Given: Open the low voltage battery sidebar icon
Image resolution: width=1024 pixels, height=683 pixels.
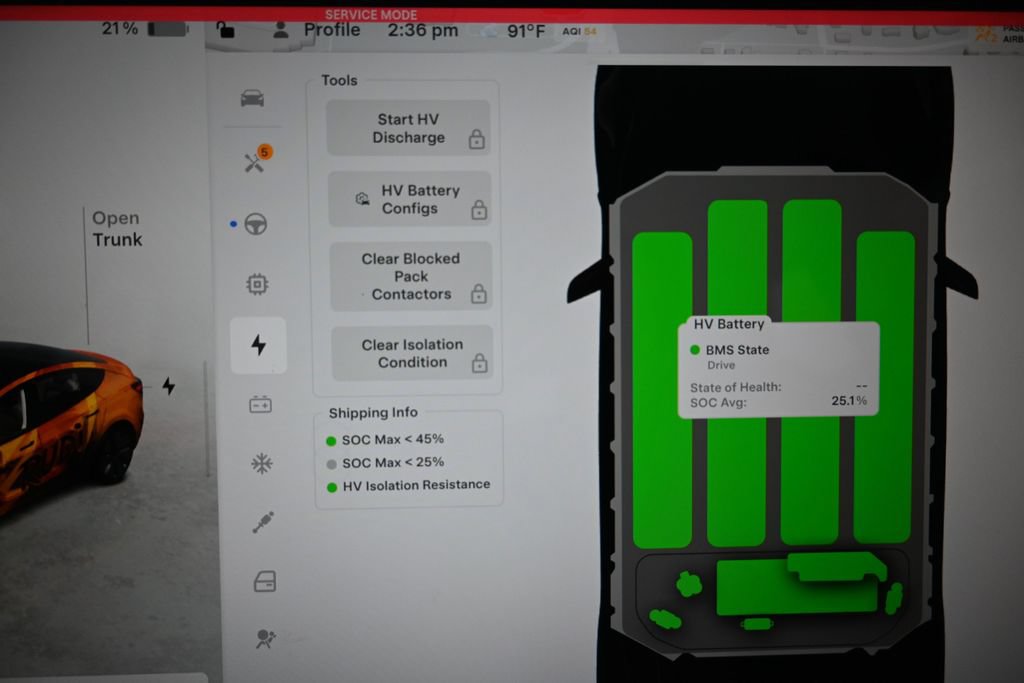Looking at the screenshot, I should coord(260,405).
